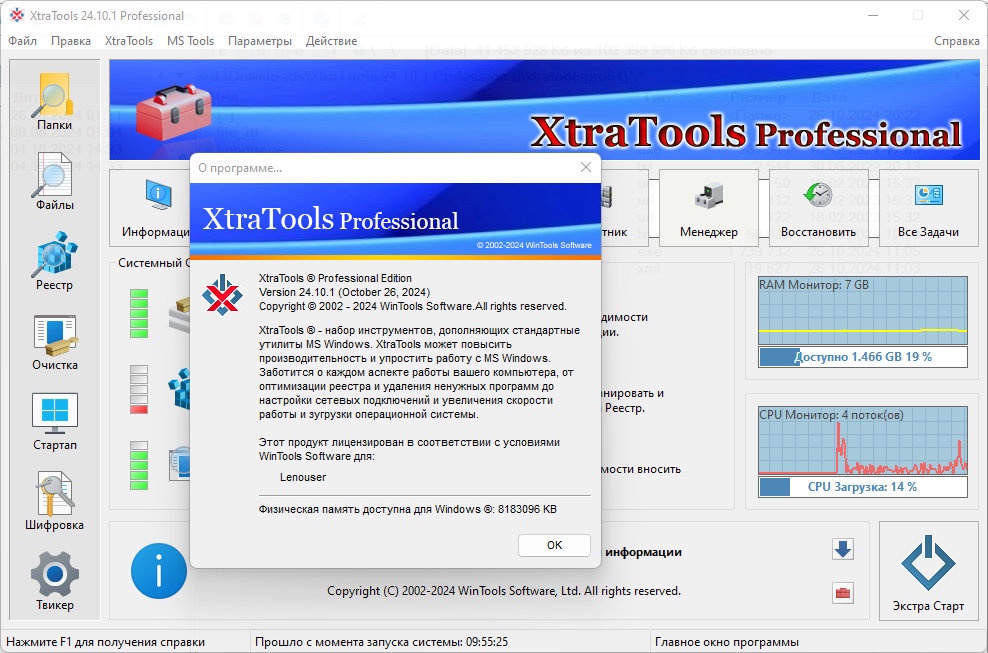Click the Нажмите F1 status bar hint
The height and width of the screenshot is (653, 988).
pyautogui.click(x=105, y=642)
